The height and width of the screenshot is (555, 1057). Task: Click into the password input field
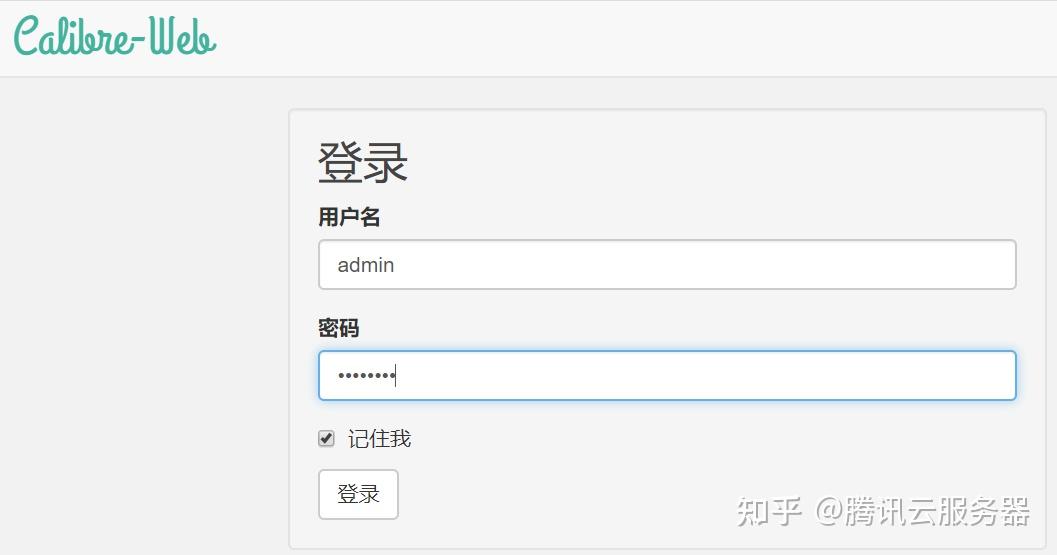[x=667, y=376]
